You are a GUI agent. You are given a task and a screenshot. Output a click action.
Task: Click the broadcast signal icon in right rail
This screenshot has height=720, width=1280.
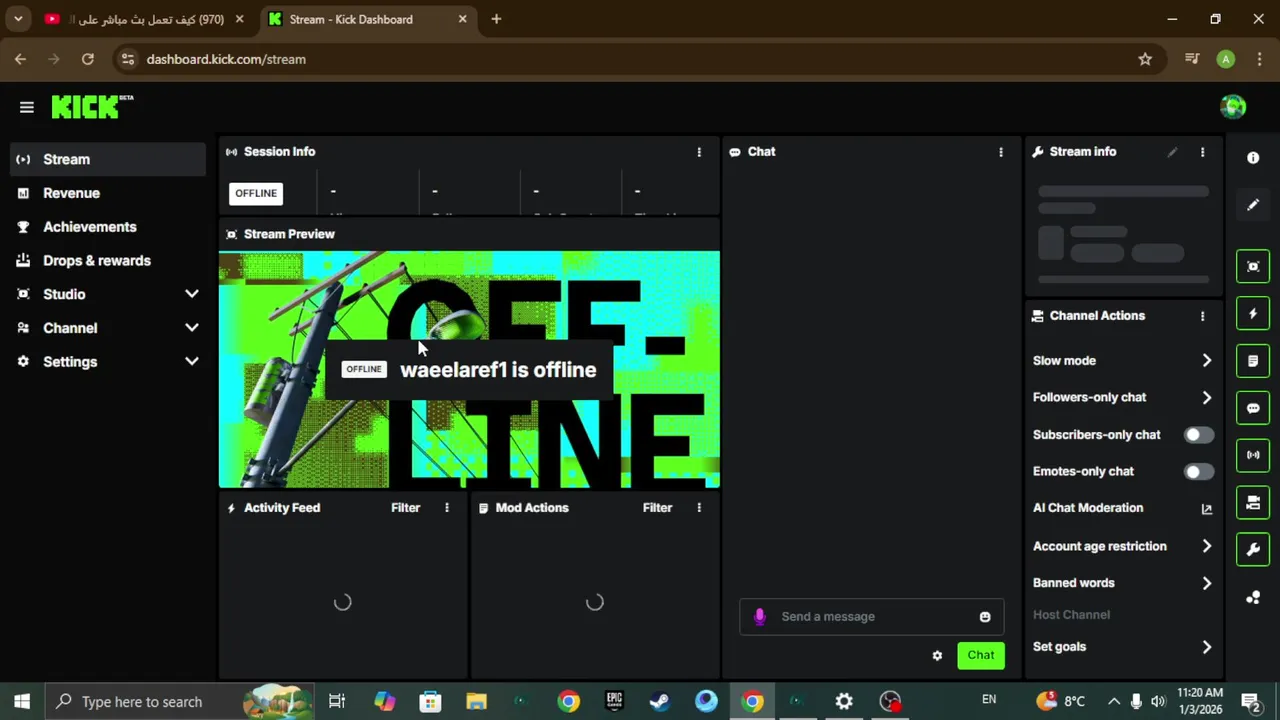[x=1253, y=455]
